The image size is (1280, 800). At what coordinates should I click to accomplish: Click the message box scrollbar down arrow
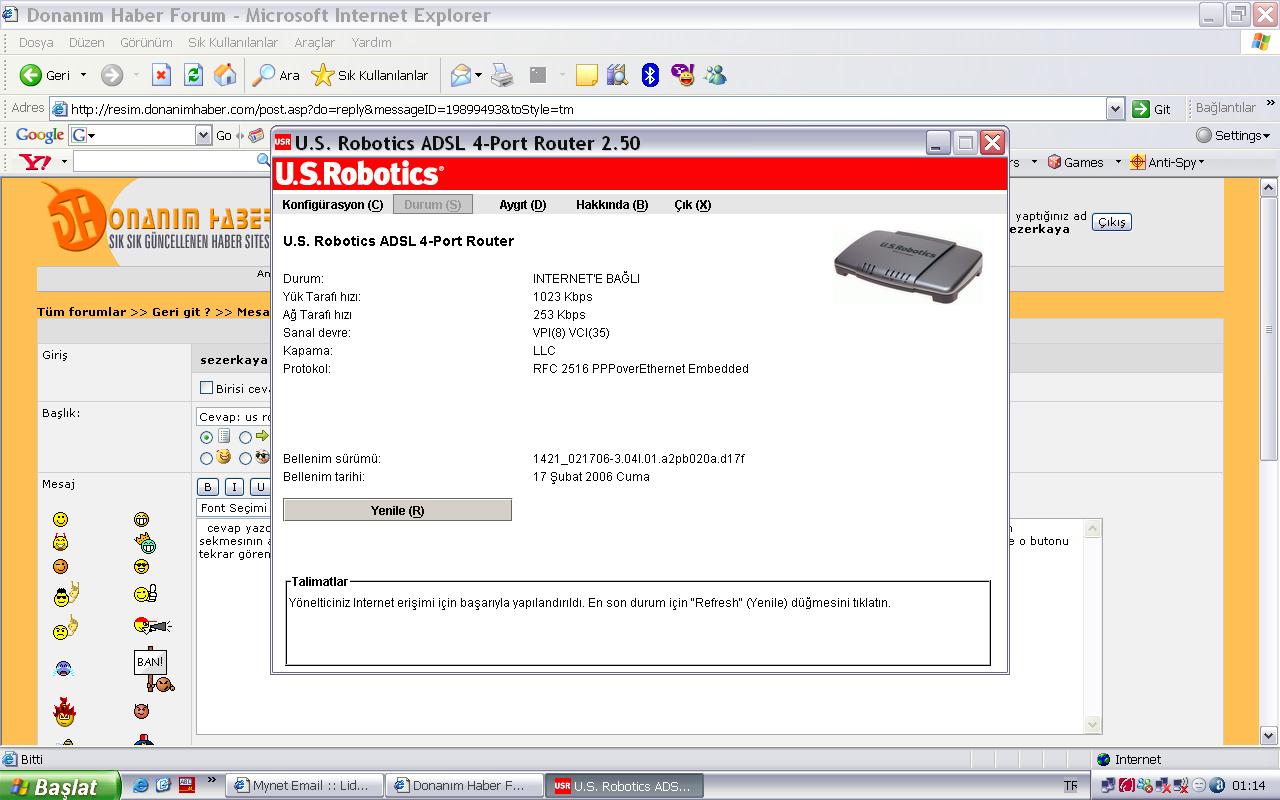tap(1093, 725)
